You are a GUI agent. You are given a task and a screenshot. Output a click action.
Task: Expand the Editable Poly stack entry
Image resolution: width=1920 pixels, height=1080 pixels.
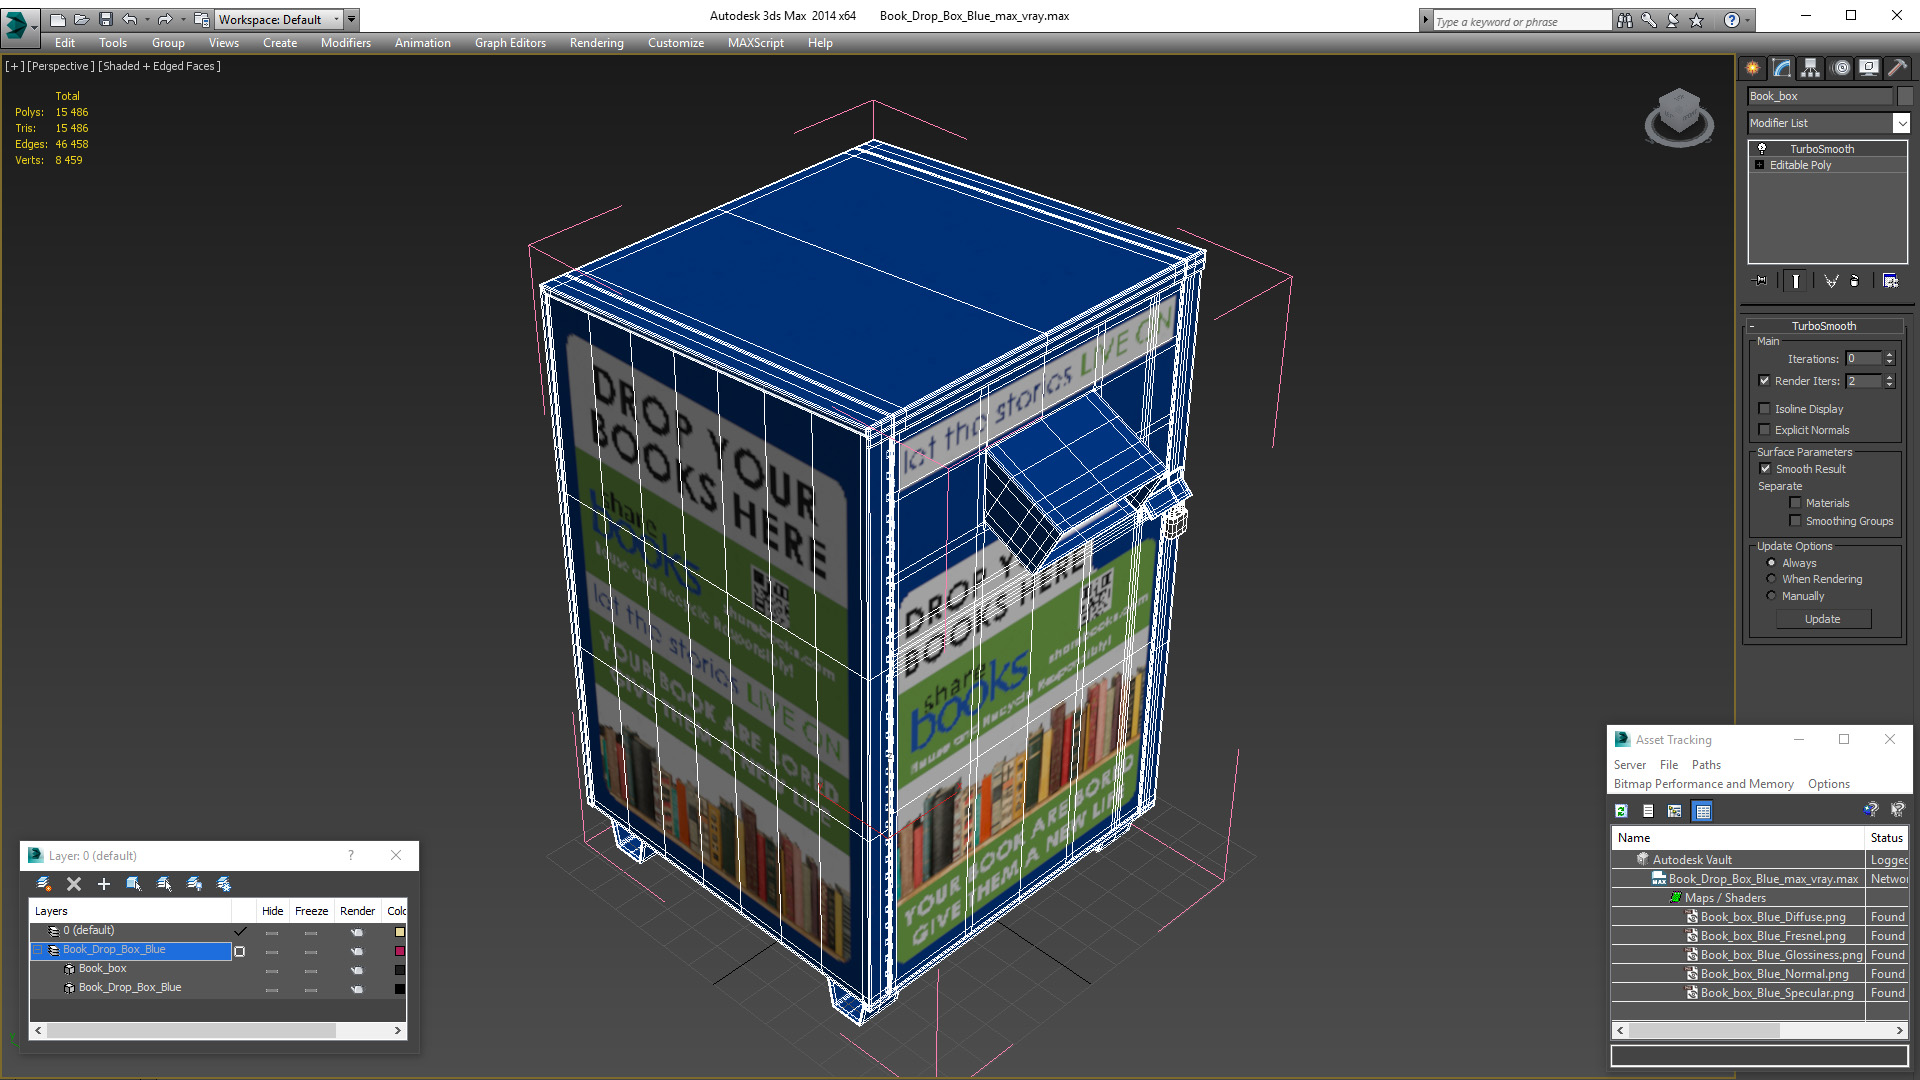[1759, 165]
